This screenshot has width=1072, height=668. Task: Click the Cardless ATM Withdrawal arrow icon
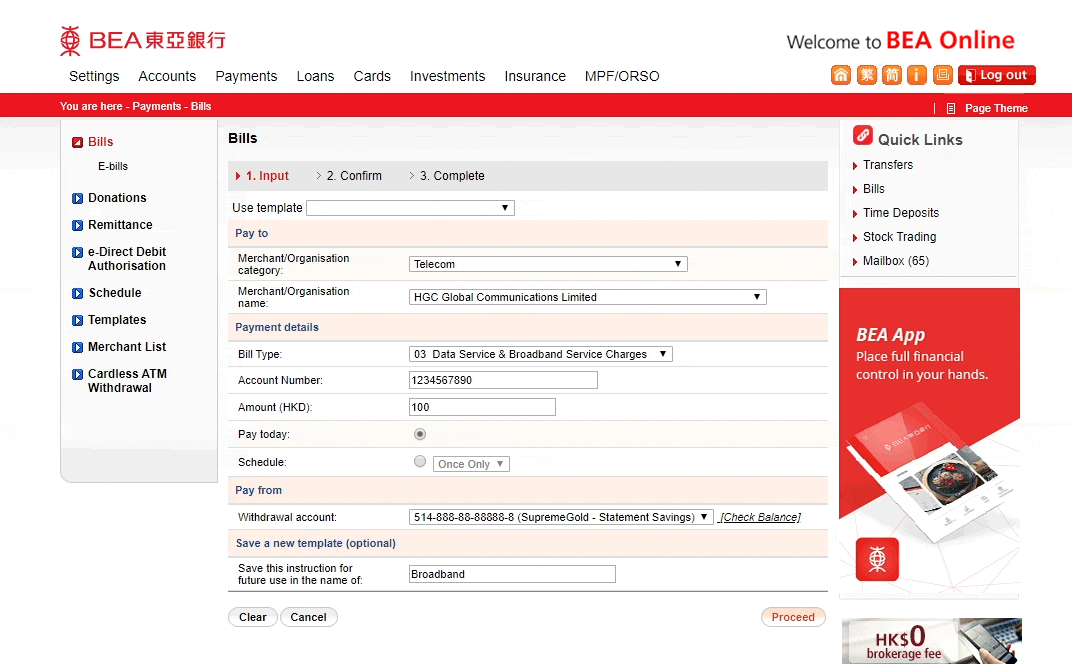[x=77, y=374]
